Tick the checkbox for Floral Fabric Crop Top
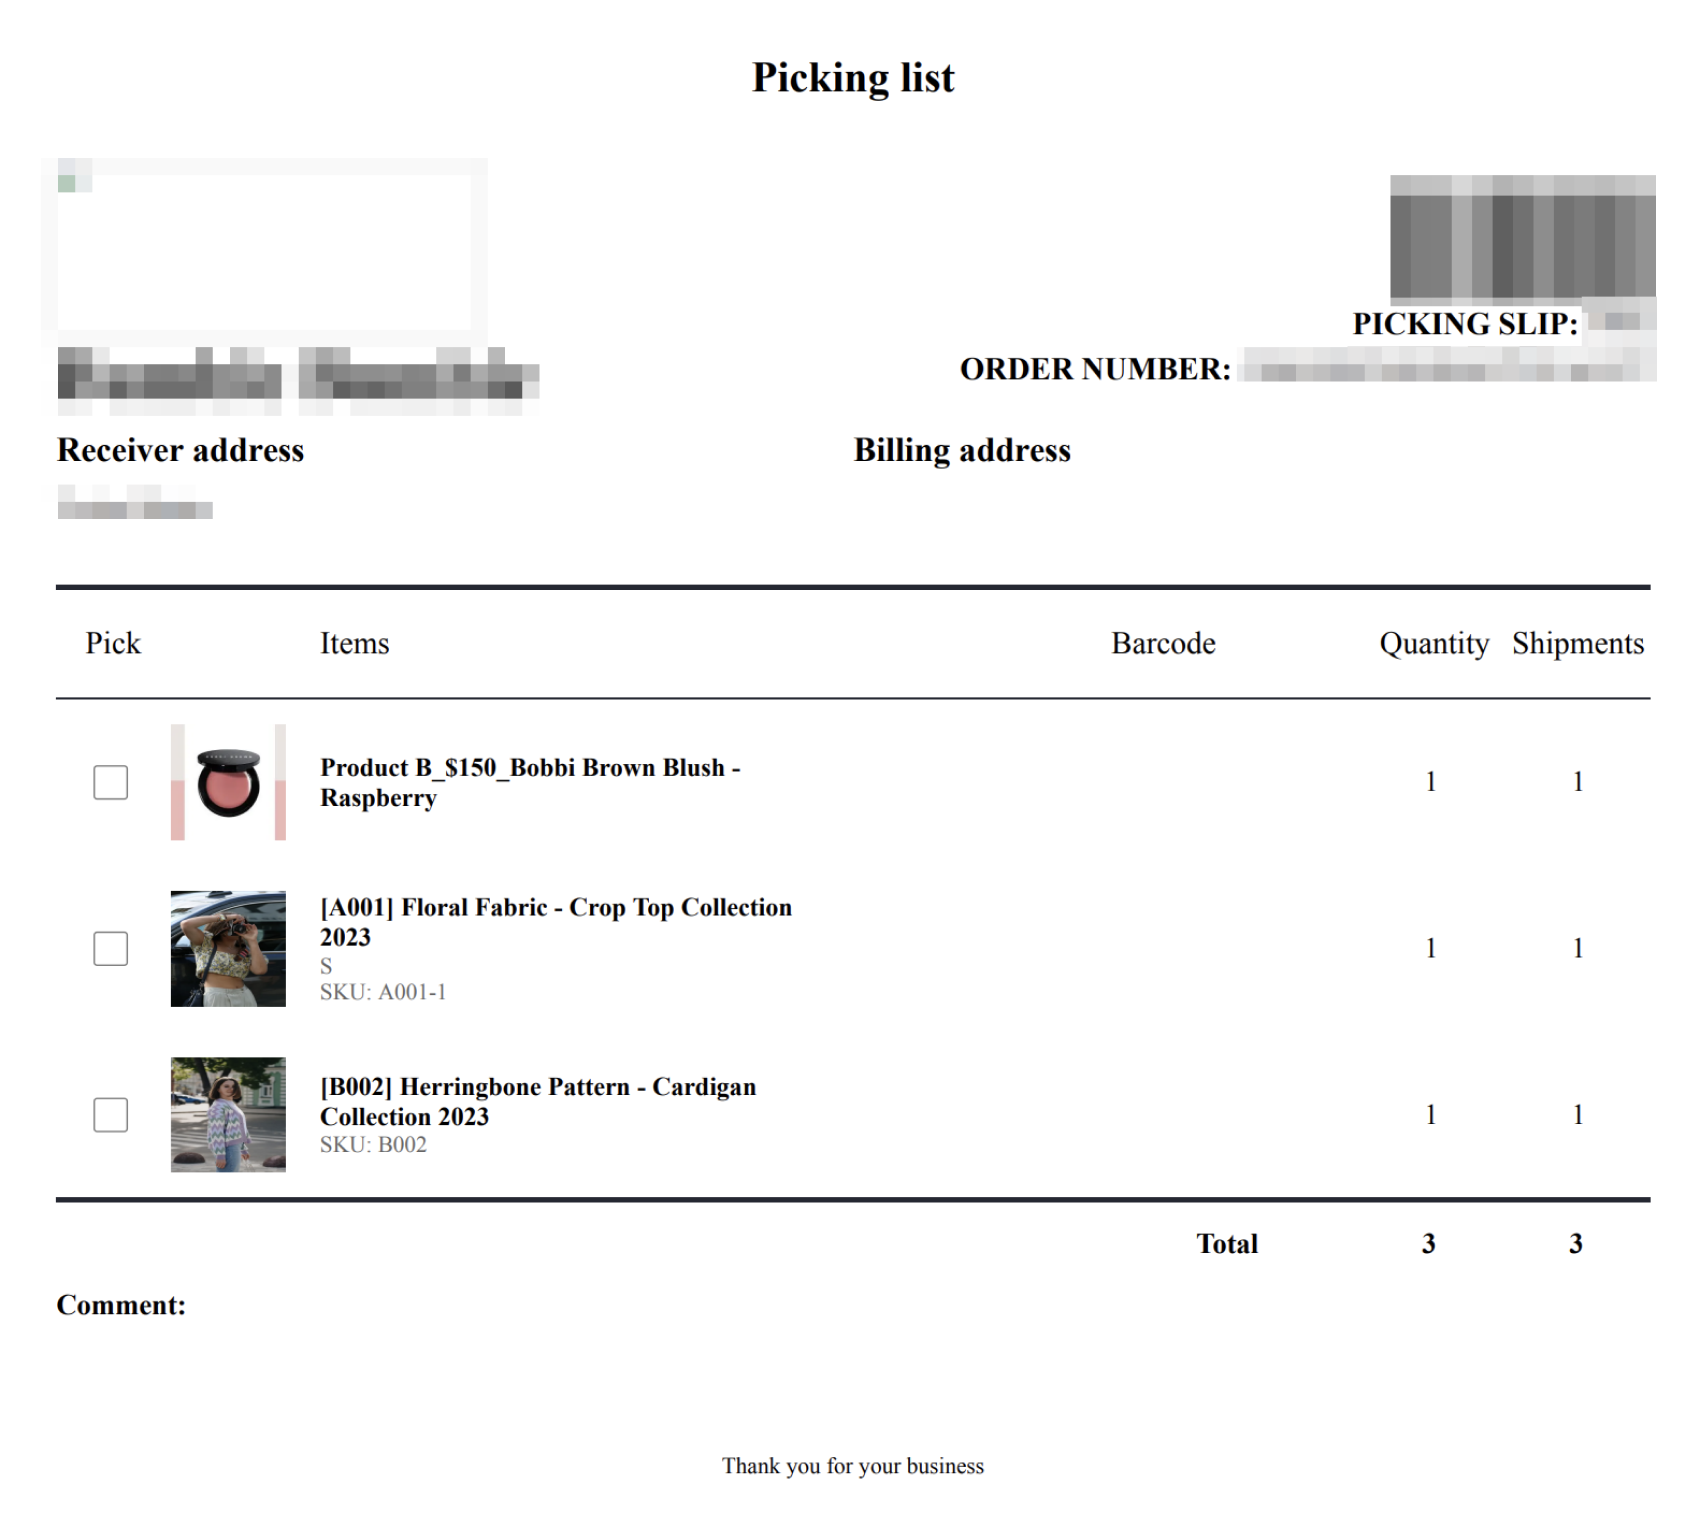The image size is (1700, 1518). tap(110, 948)
